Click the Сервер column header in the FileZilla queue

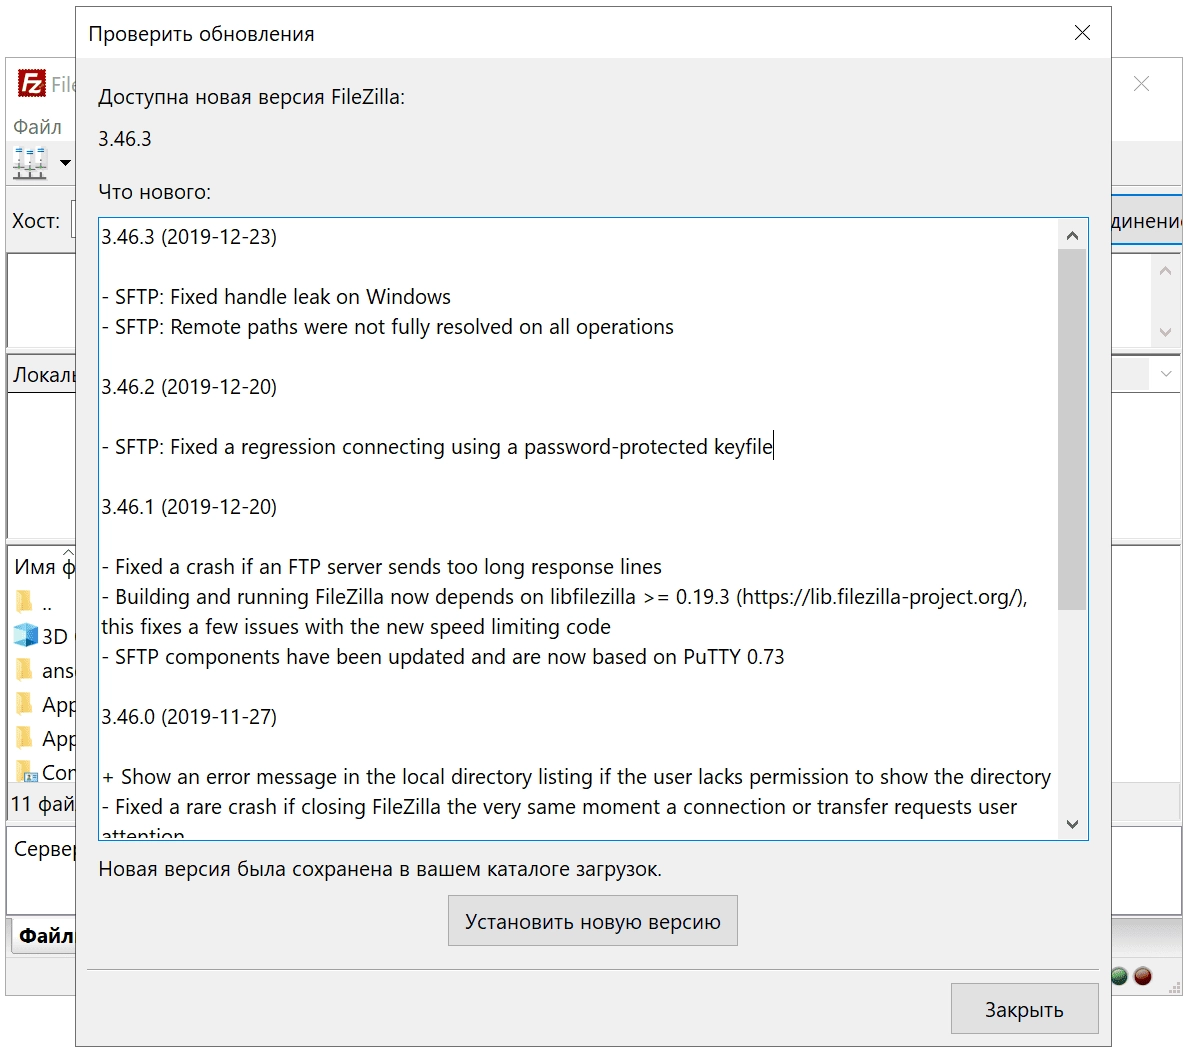(44, 849)
